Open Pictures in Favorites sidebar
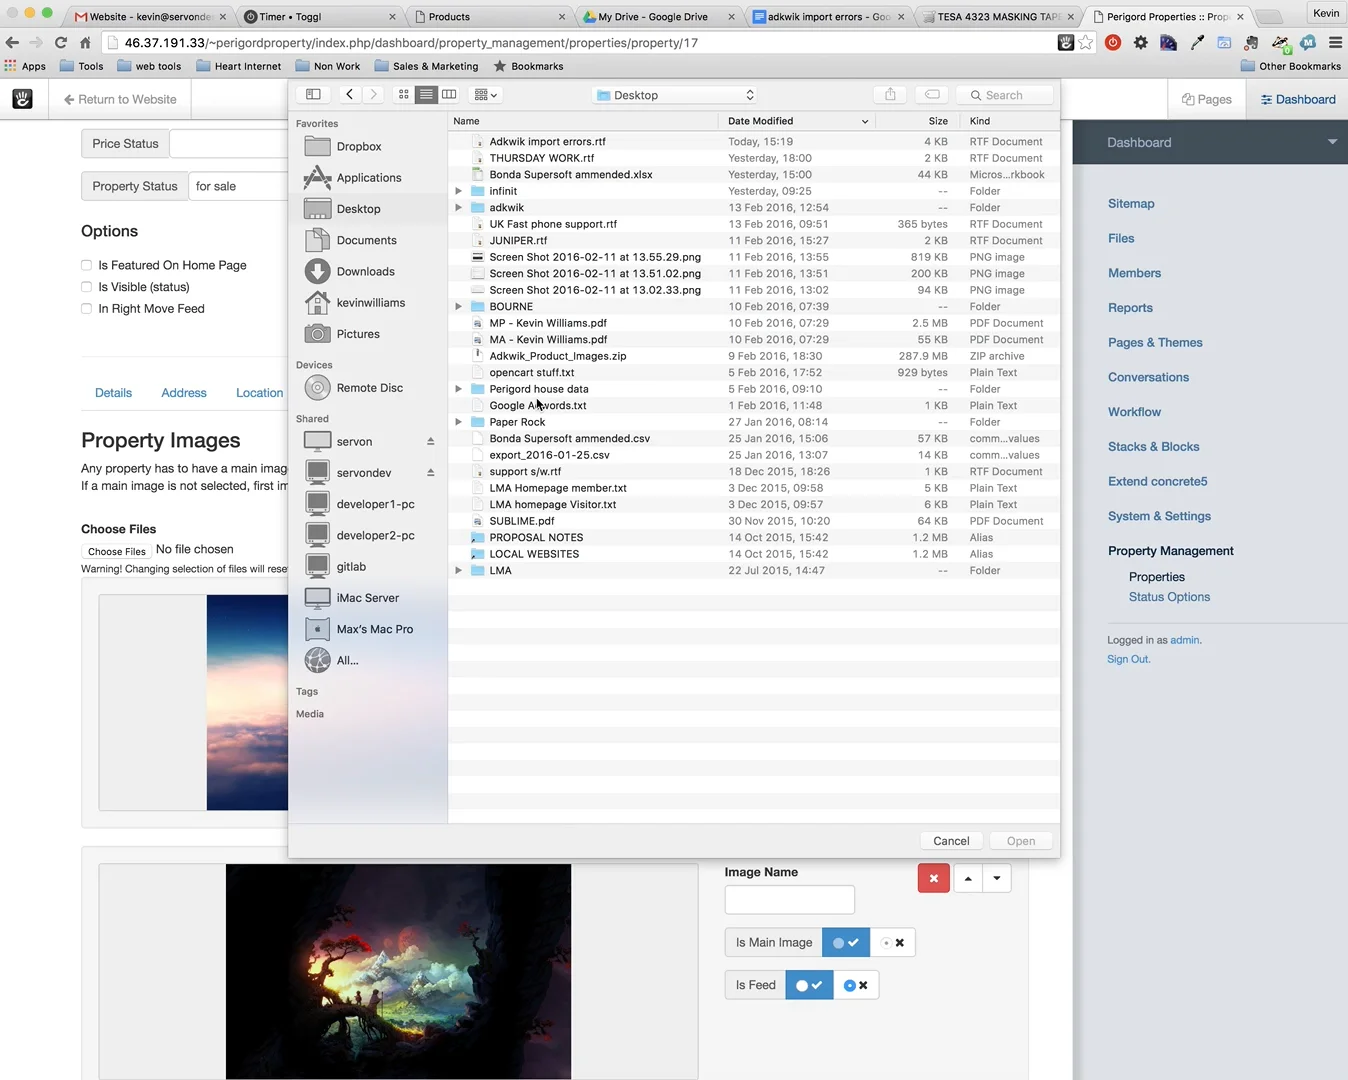Viewport: 1348px width, 1080px height. [357, 334]
